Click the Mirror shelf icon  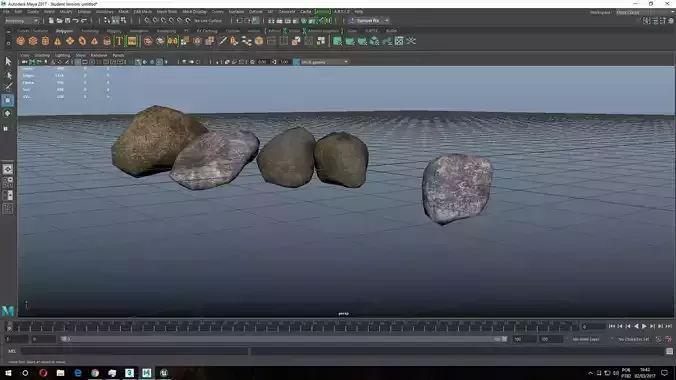click(172, 41)
